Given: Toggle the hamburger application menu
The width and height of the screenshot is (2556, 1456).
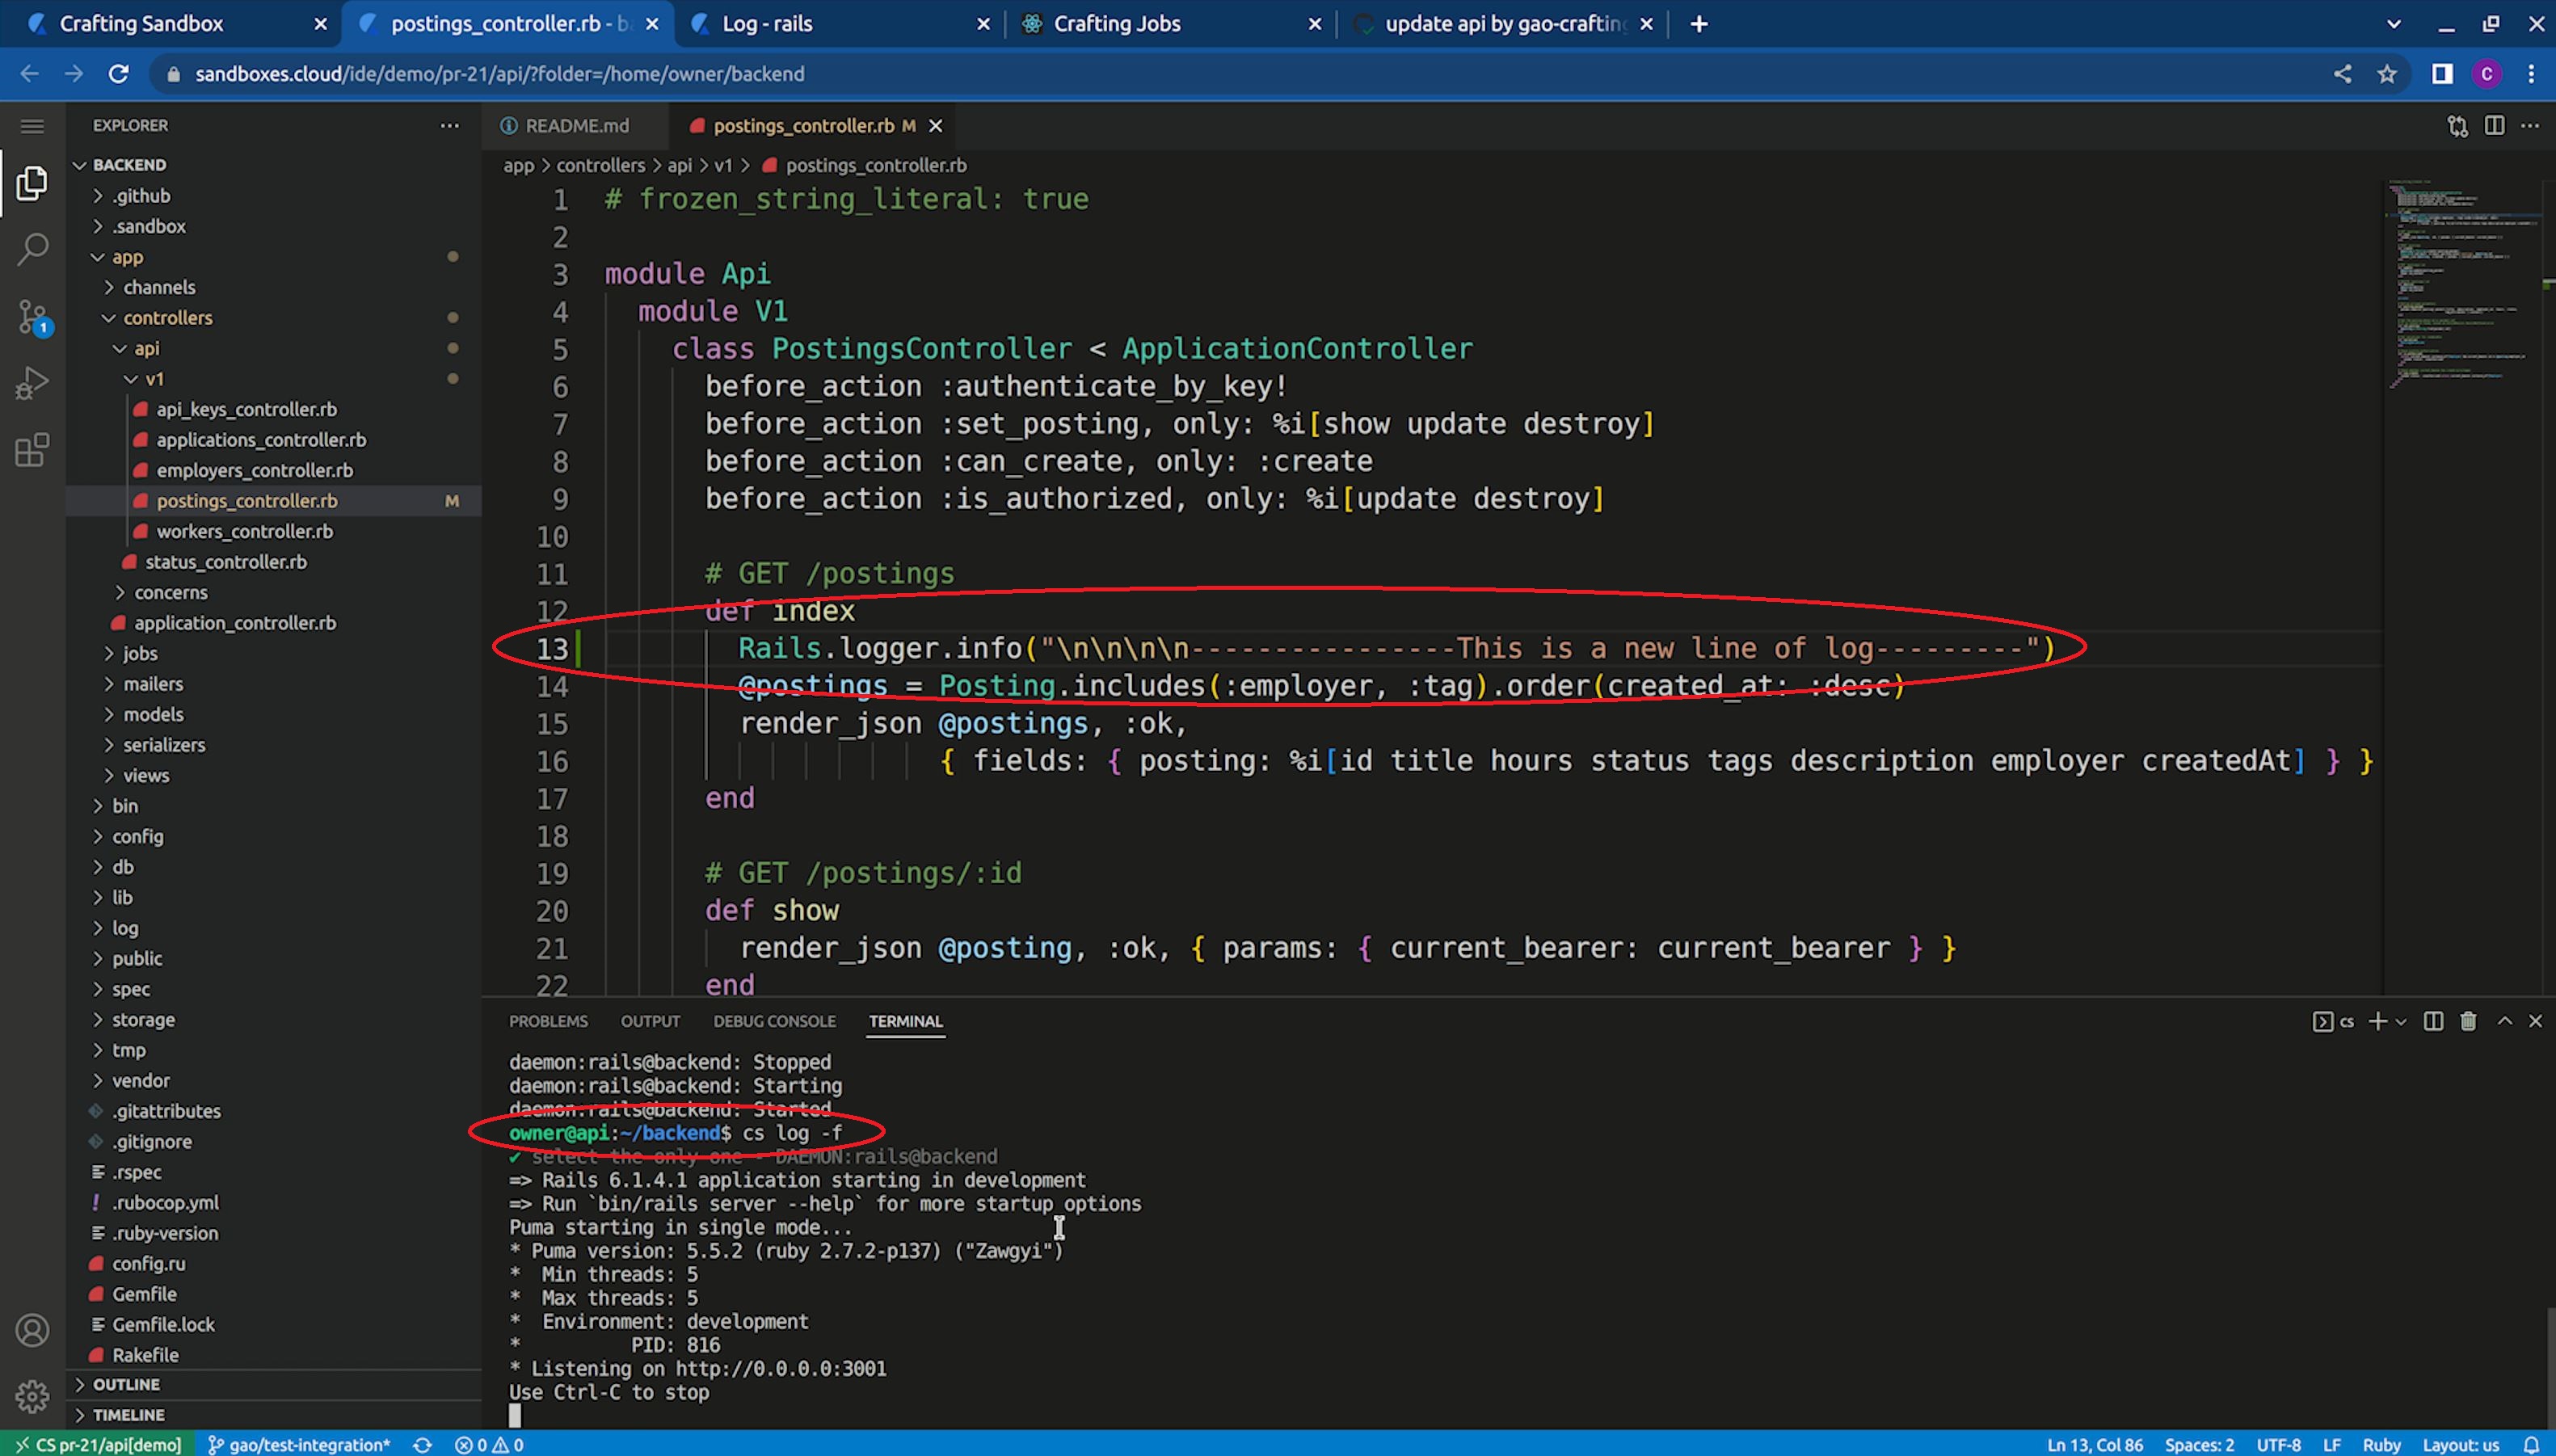Looking at the screenshot, I should 32,125.
